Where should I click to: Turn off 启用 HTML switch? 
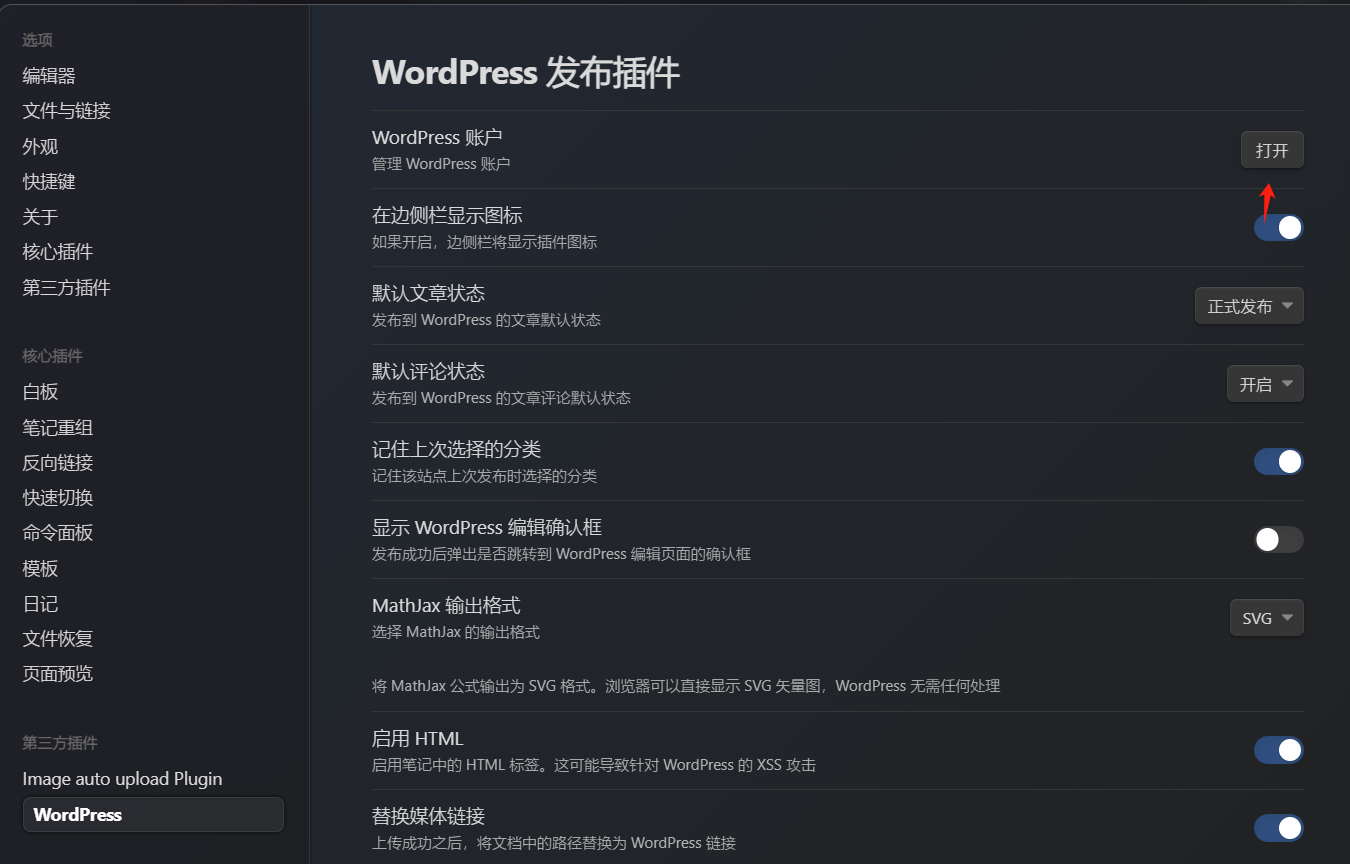pos(1278,750)
